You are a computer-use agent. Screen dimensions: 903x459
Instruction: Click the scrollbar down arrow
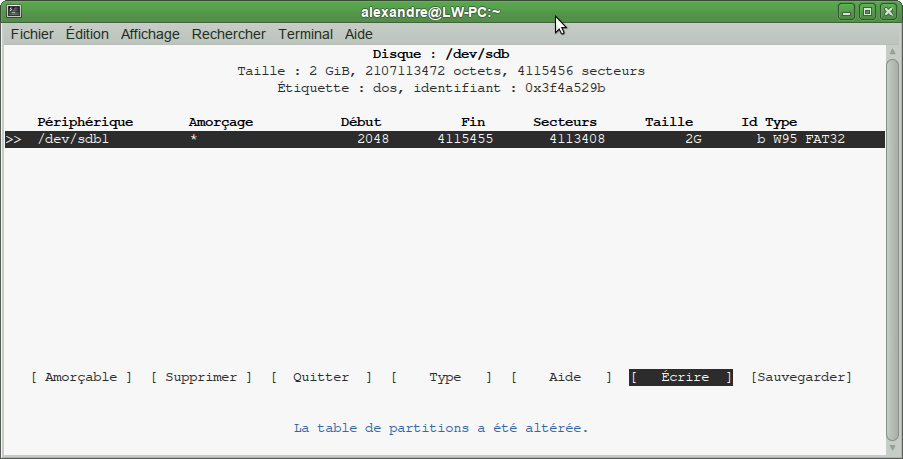click(893, 449)
